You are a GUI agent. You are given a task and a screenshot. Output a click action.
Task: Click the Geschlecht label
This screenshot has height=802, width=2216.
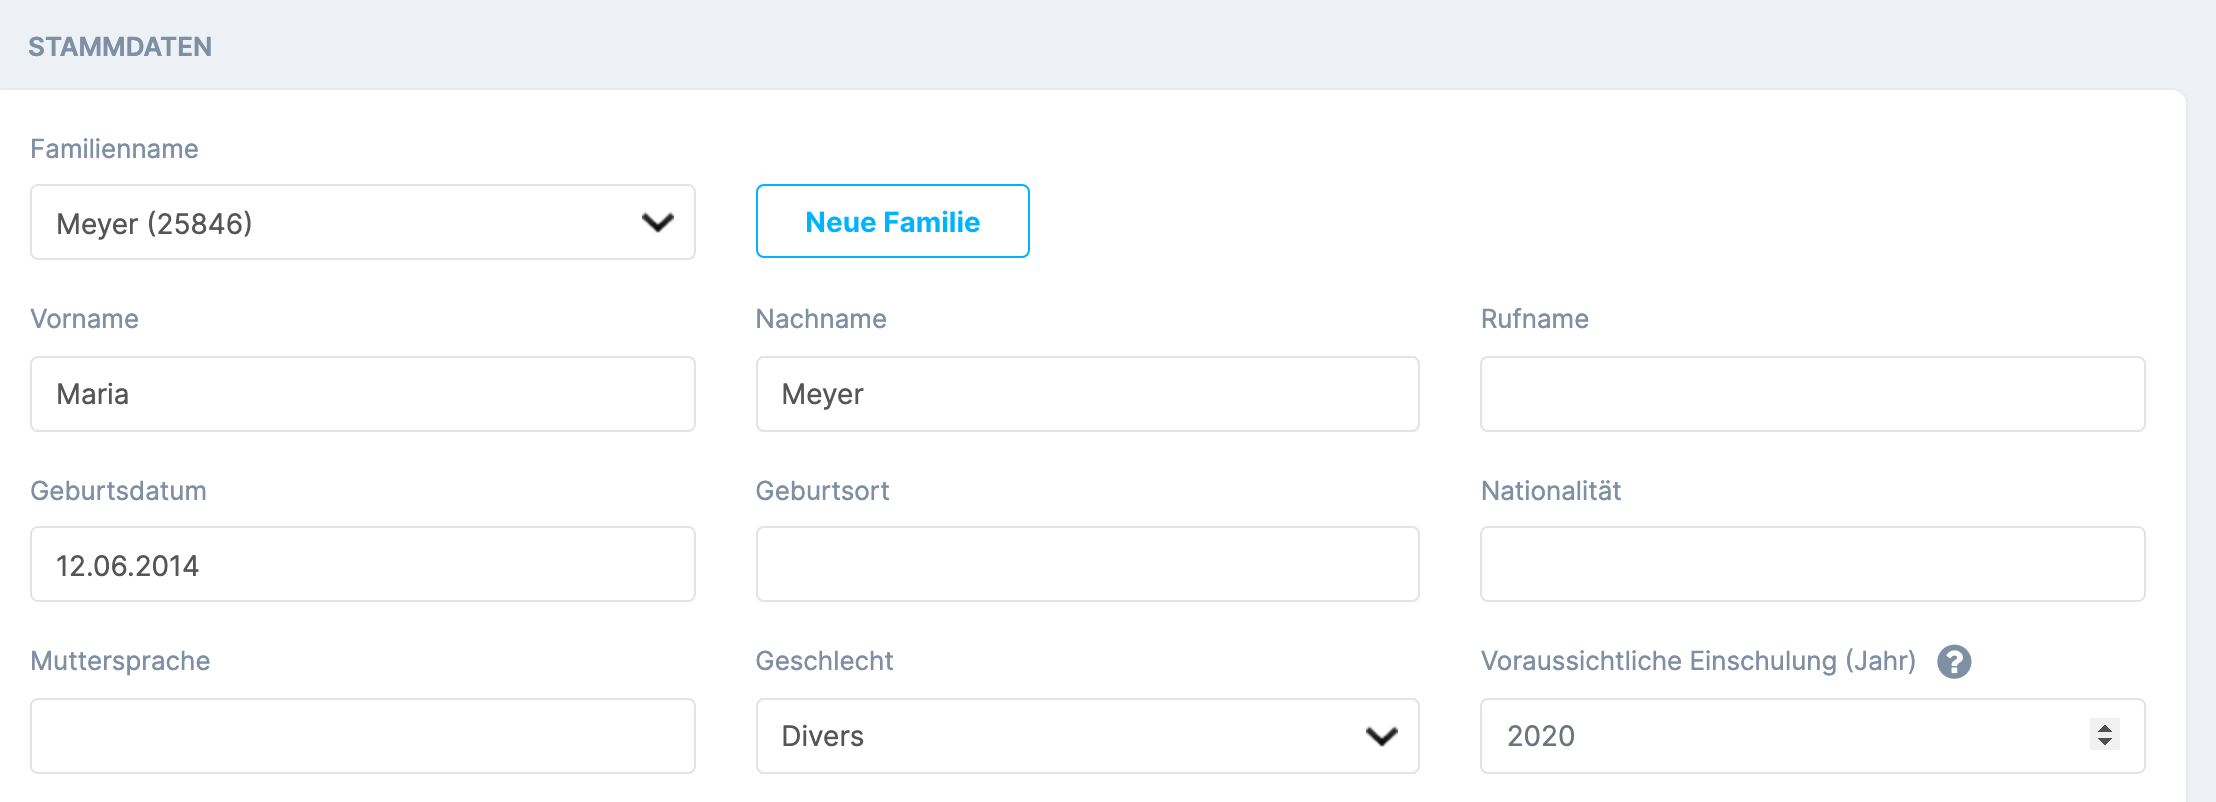(824, 661)
